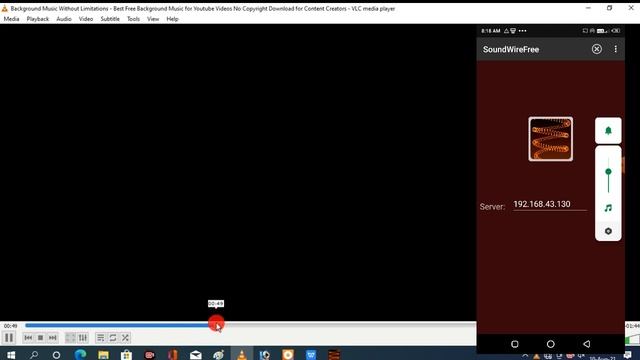Screen dimensions: 640x360
Task: Toggle VLC fullscreen video button
Action: tap(70, 338)
